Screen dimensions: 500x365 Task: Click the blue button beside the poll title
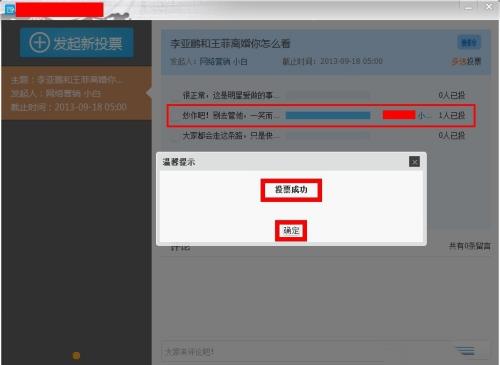pos(469,43)
